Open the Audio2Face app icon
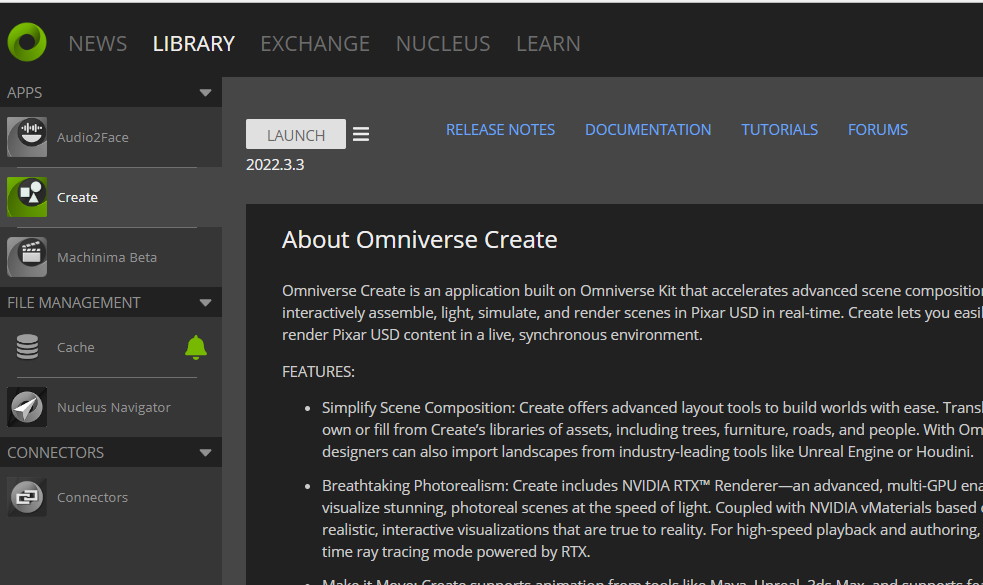The image size is (983, 585). (27, 137)
